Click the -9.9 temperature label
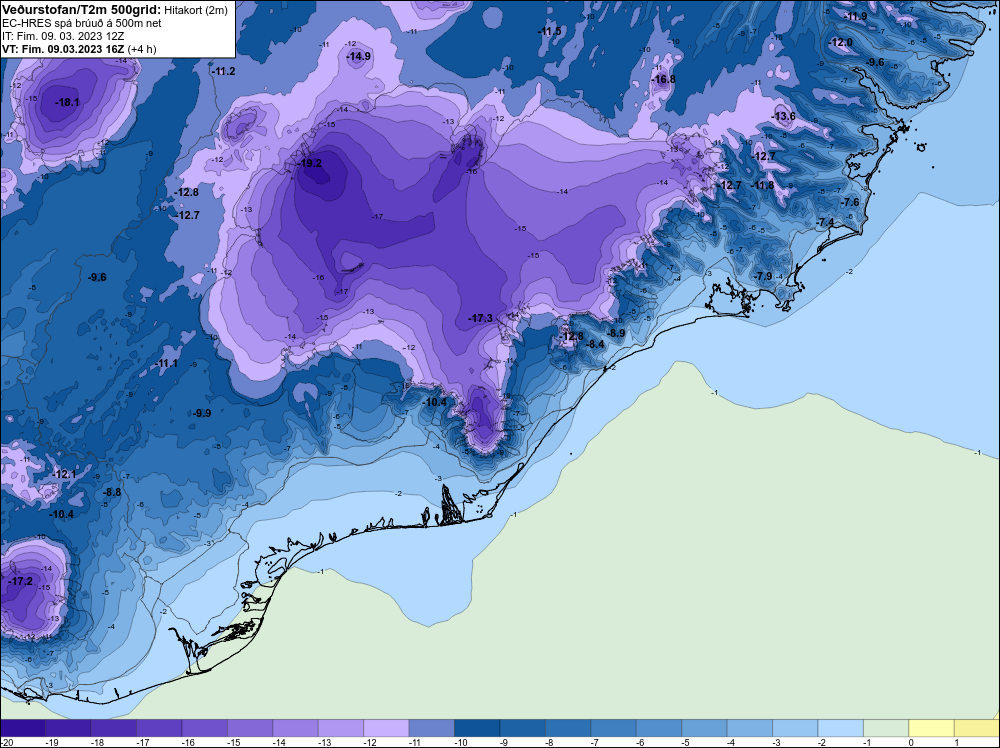The image size is (1000, 748). 202,413
